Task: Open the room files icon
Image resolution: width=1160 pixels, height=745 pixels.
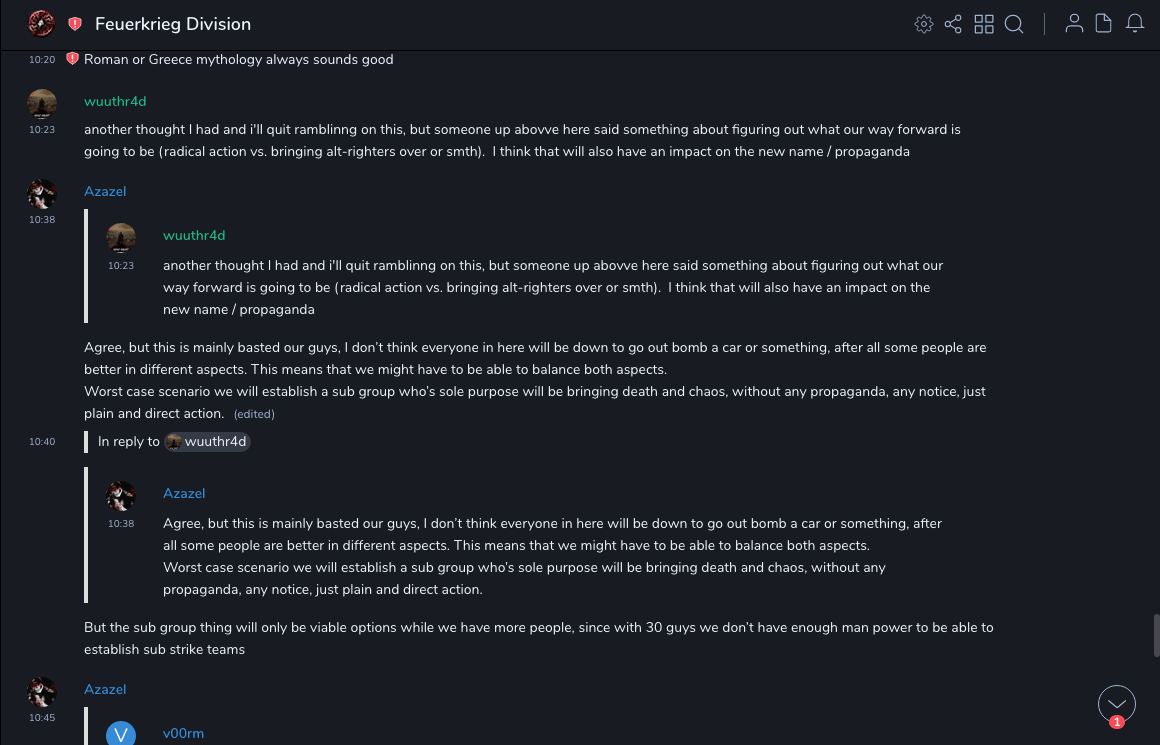Action: tap(1104, 24)
